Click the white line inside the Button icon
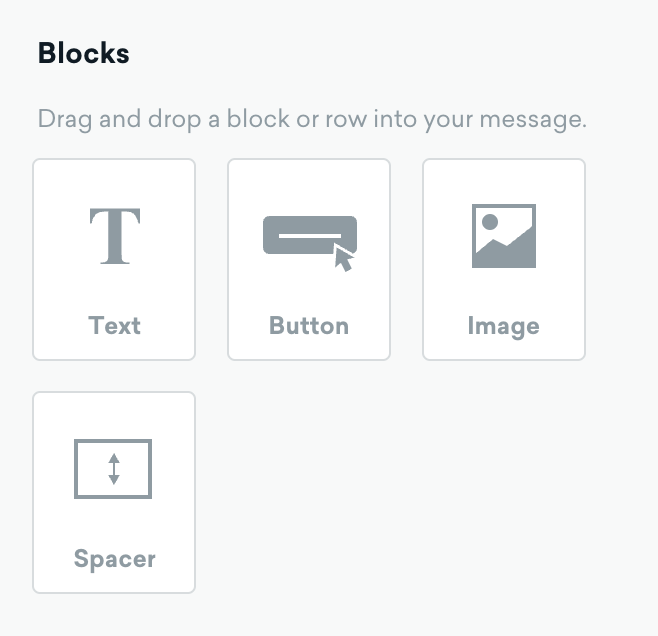The image size is (658, 636). [x=310, y=236]
